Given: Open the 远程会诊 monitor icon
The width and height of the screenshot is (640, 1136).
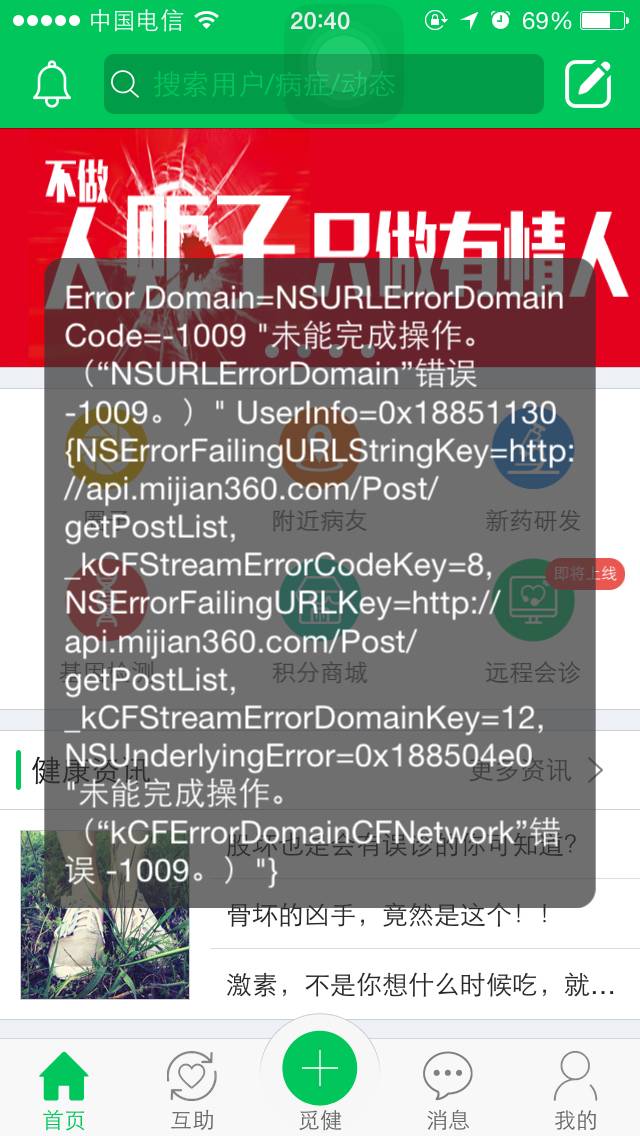Looking at the screenshot, I should pos(533,601).
